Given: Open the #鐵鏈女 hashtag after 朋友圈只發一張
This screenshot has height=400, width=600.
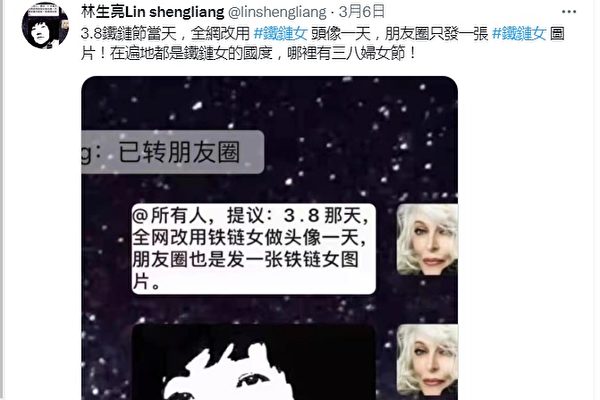Looking at the screenshot, I should (519, 34).
